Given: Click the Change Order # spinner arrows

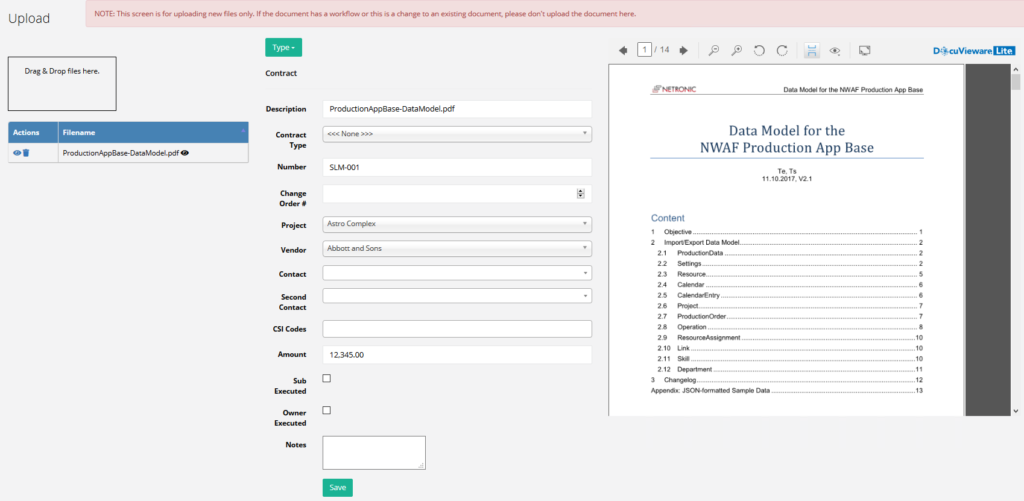Looking at the screenshot, I should [580, 193].
